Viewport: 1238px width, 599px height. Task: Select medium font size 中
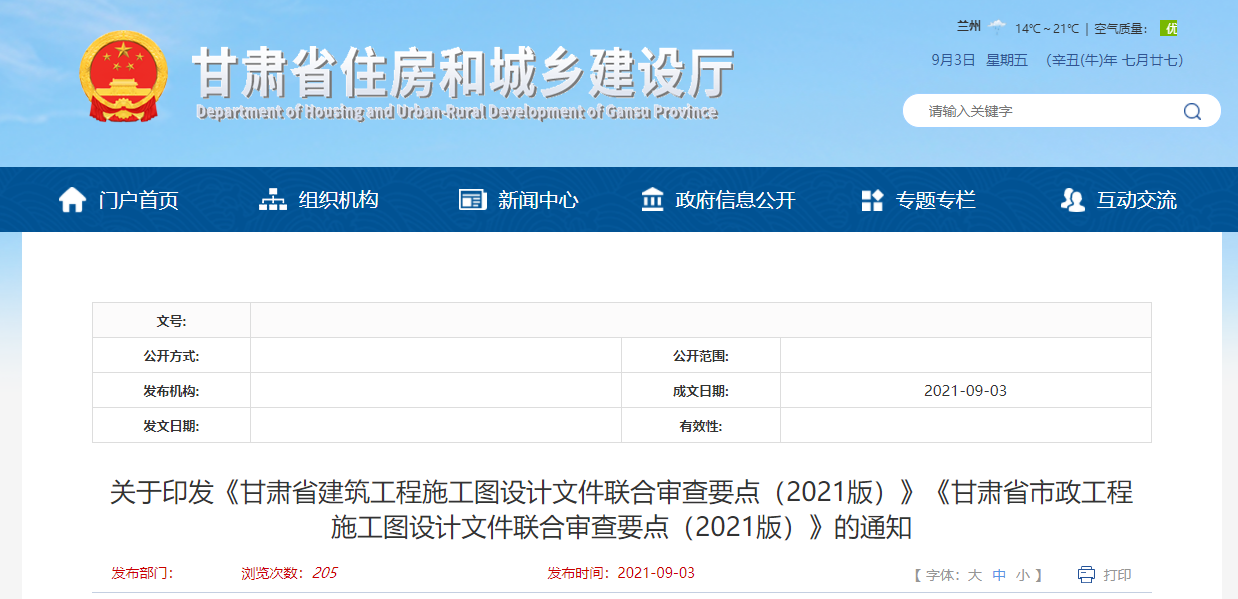[x=999, y=575]
